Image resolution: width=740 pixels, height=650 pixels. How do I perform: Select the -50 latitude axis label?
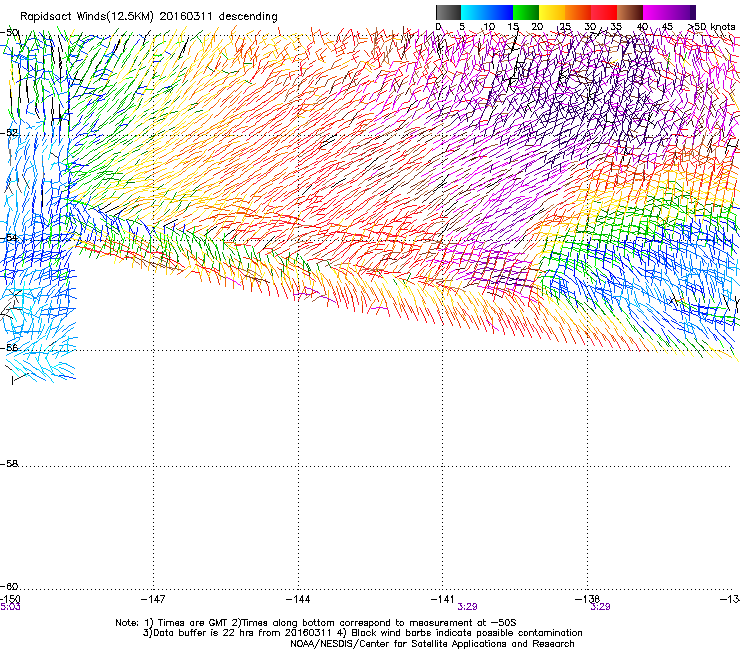pos(9,33)
